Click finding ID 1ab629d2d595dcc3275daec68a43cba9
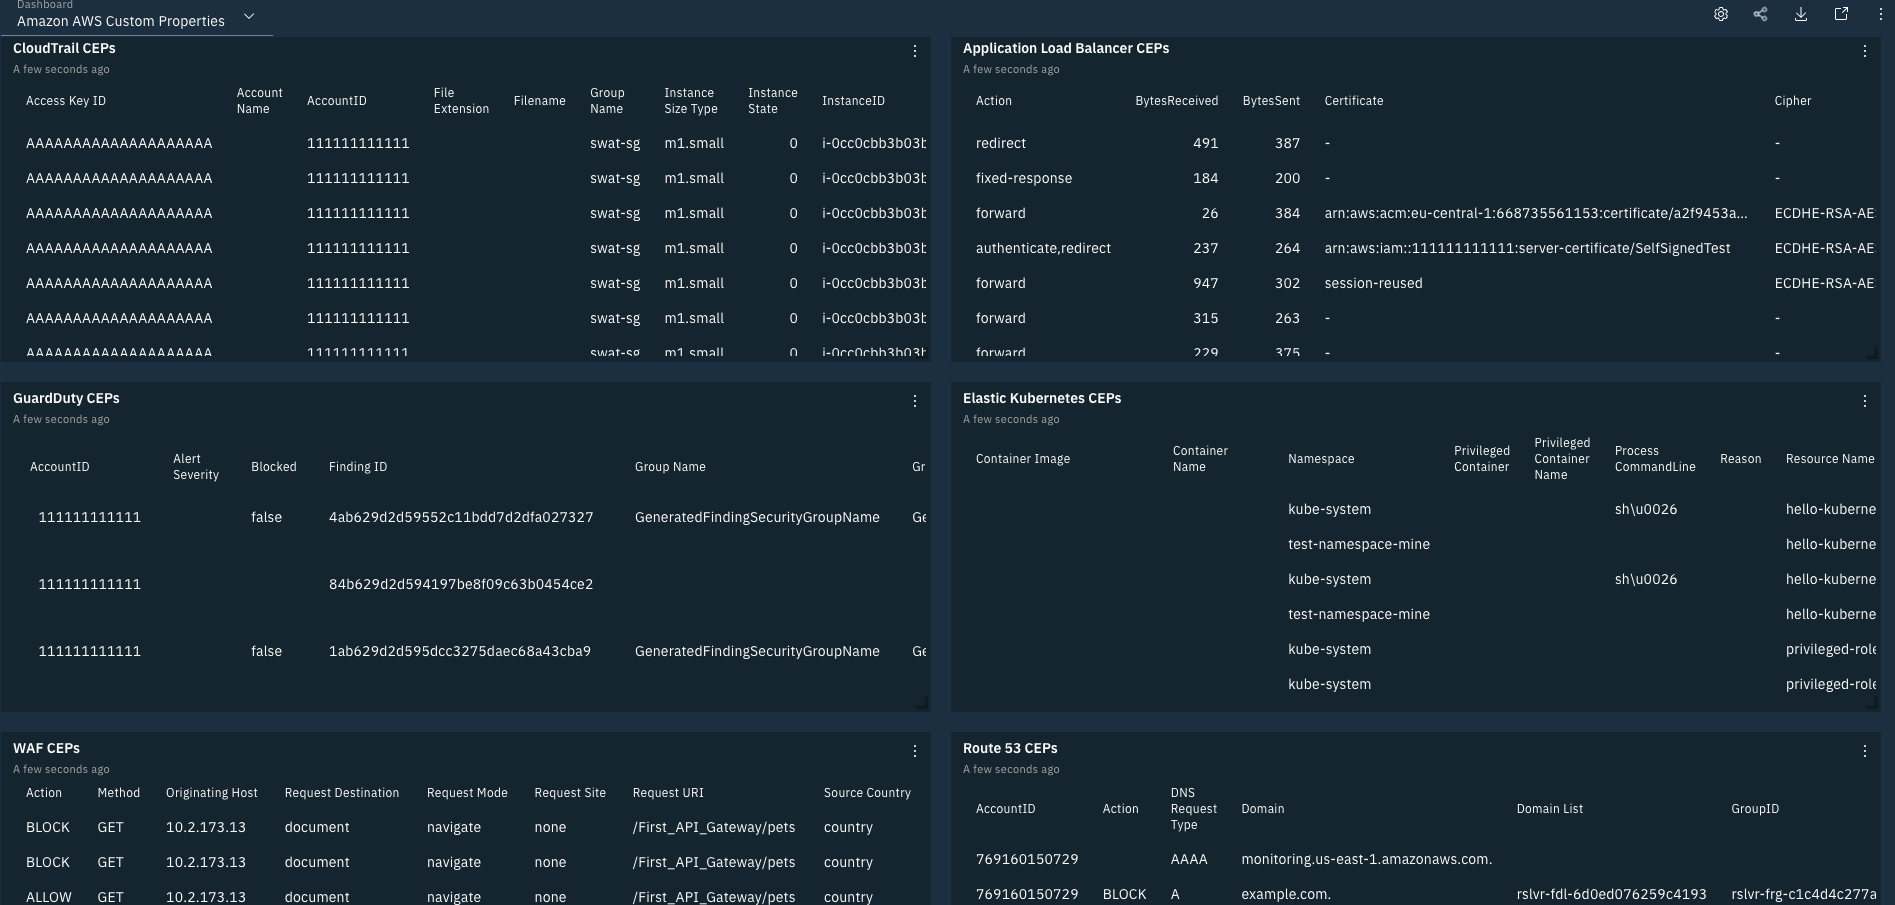 click(x=460, y=651)
